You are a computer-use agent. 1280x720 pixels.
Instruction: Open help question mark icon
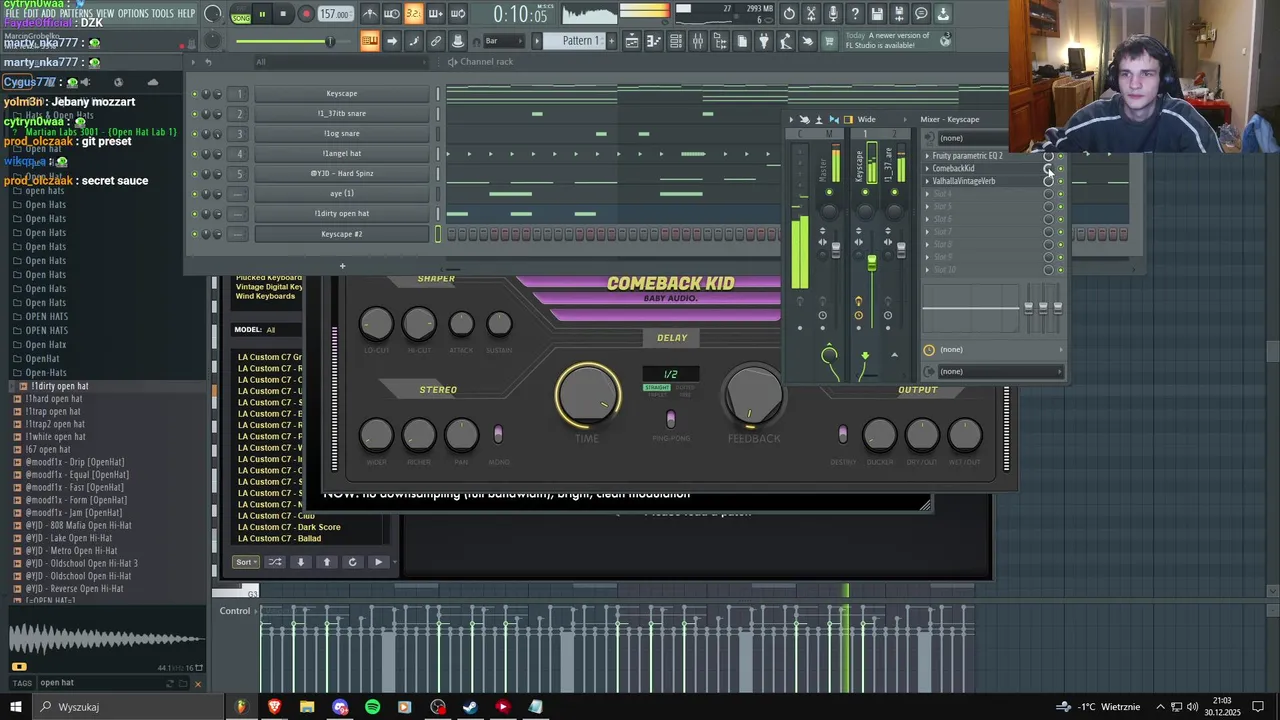click(x=855, y=14)
